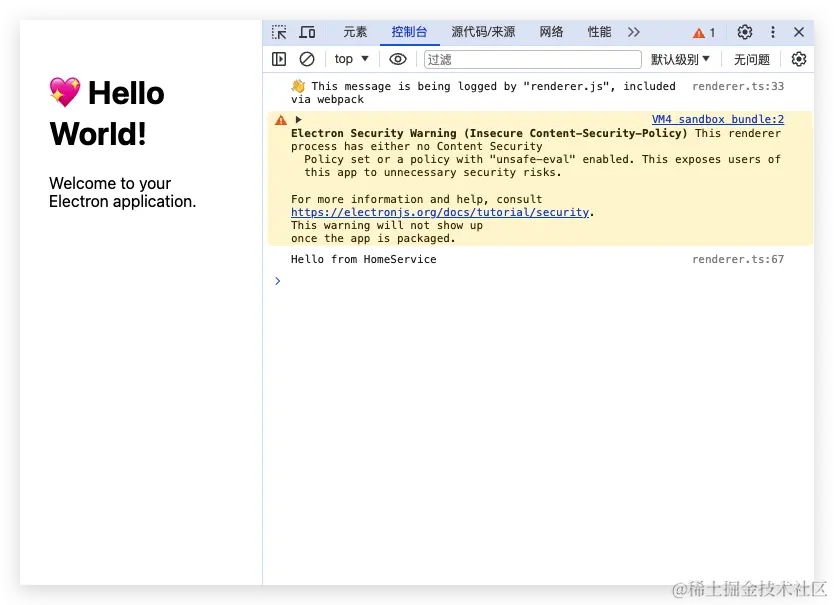Viewport: 834px width, 605px height.
Task: Click the warning count indicator showing 1
Action: [704, 33]
